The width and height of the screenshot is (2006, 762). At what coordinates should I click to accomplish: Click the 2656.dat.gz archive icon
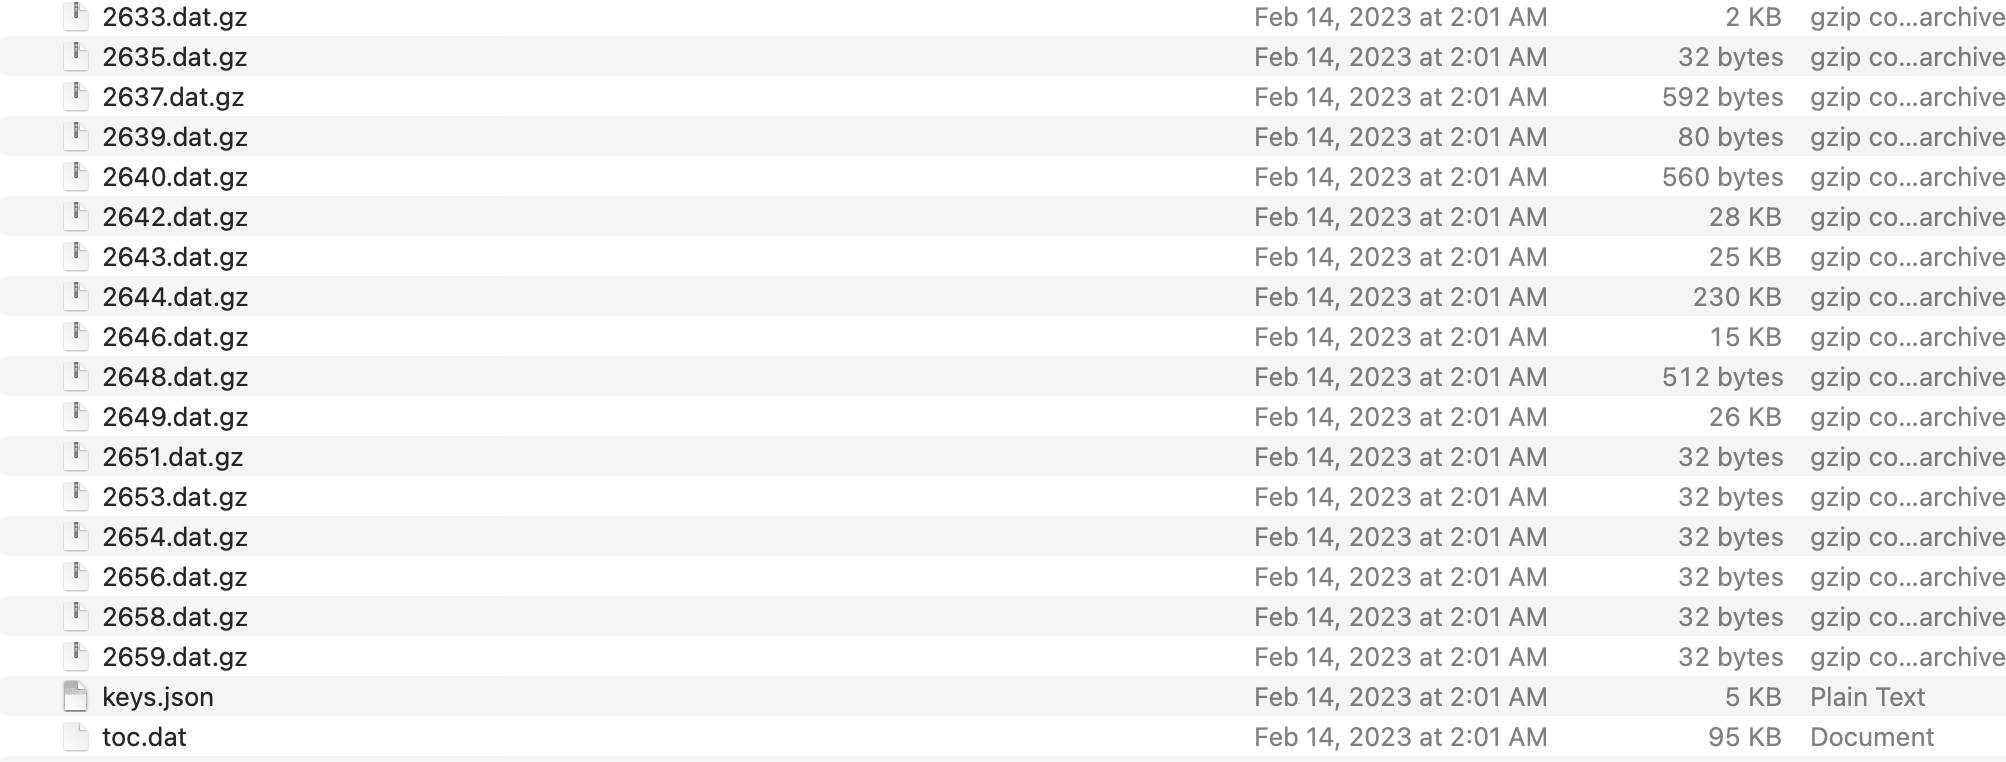[76, 577]
